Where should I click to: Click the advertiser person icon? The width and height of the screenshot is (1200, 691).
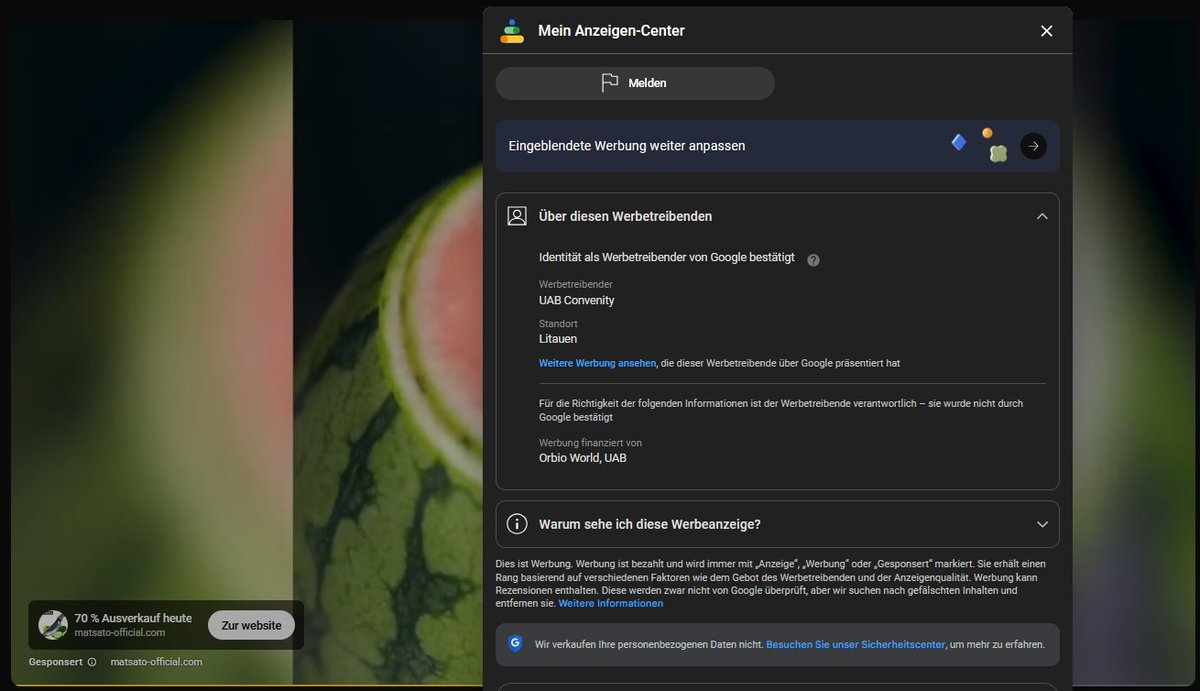517,216
